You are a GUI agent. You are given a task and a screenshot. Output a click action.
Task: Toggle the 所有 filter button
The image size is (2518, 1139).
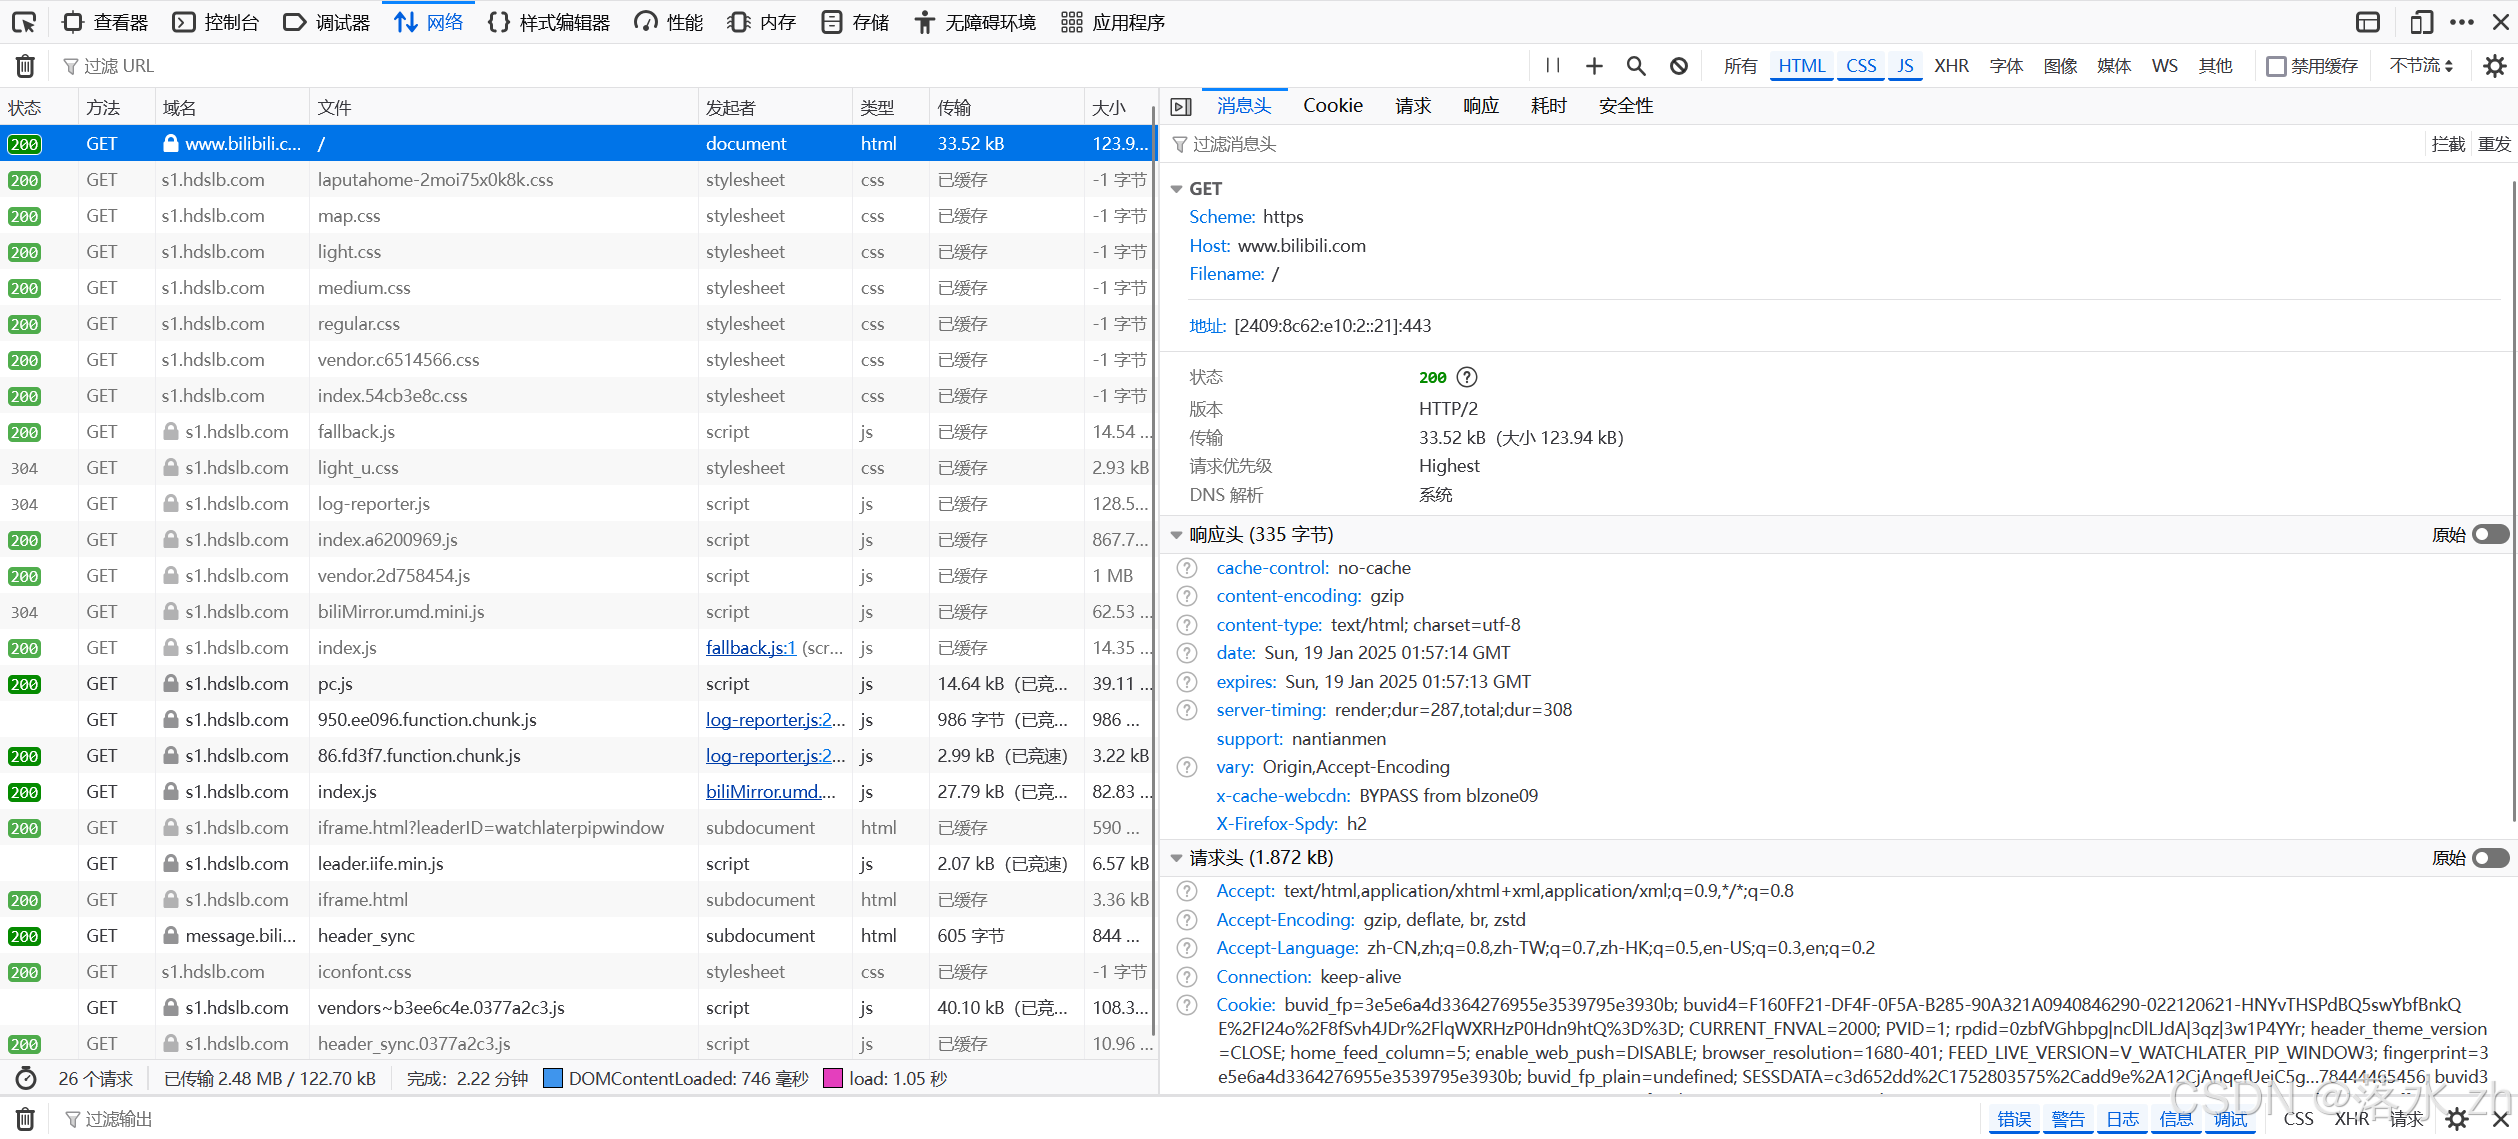1740,66
